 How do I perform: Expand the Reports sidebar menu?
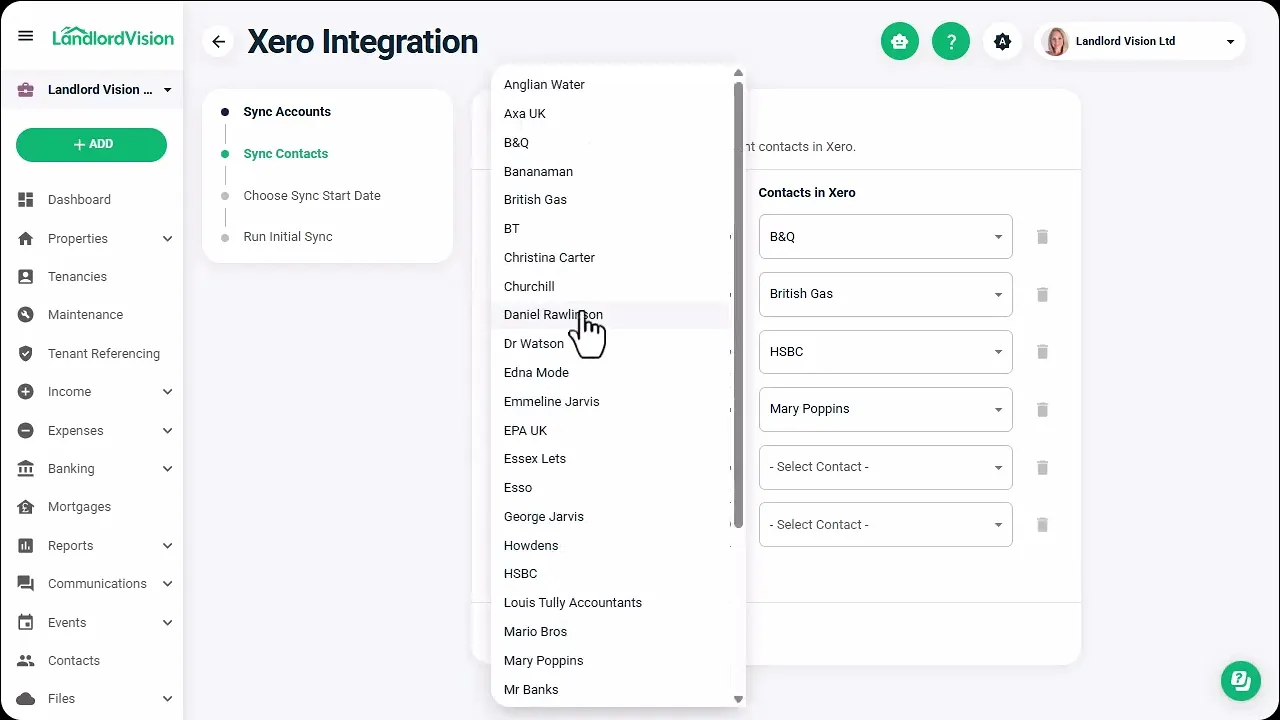click(167, 546)
